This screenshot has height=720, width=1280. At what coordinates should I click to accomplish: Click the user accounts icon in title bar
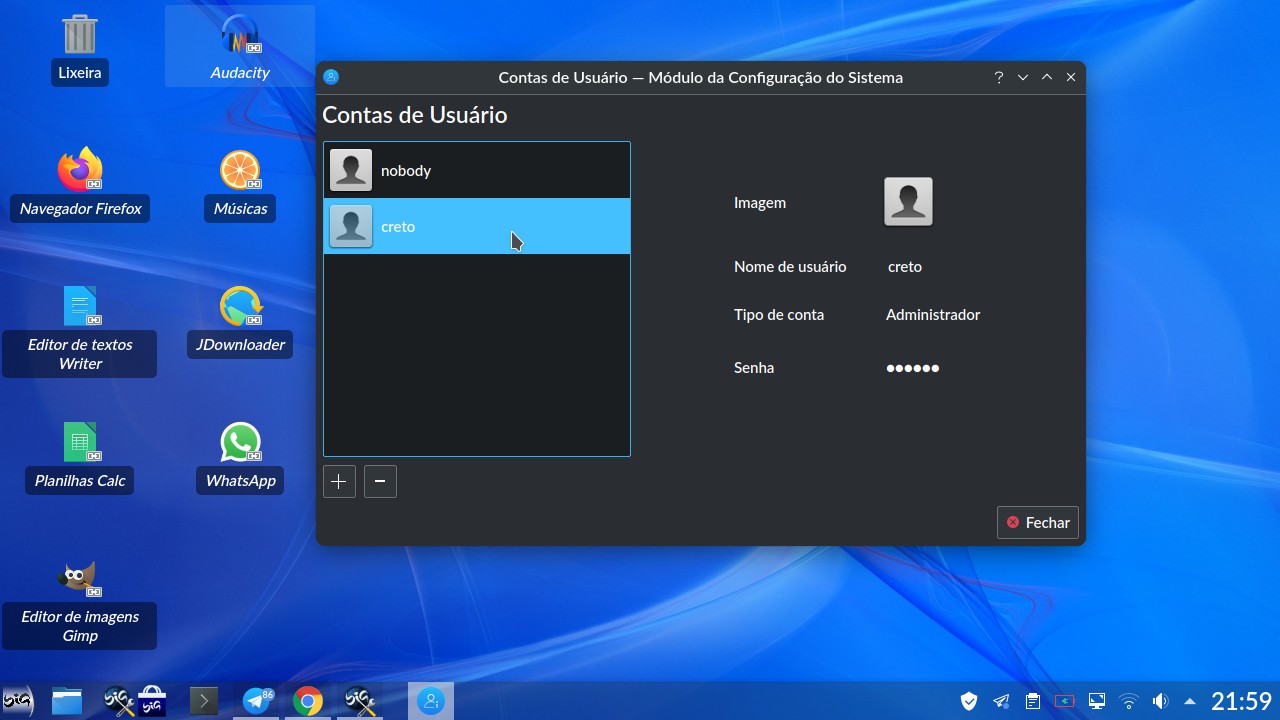point(332,77)
